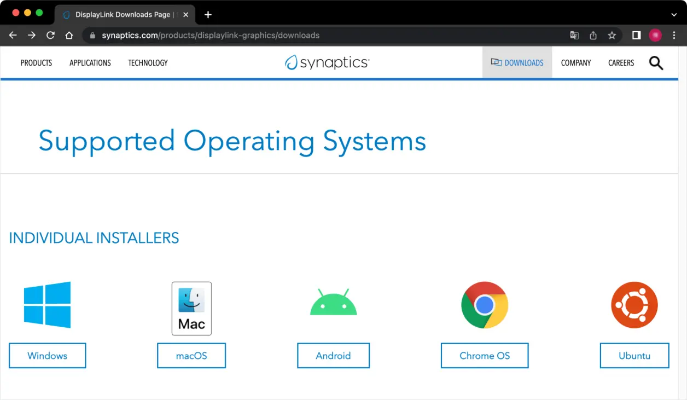This screenshot has height=400, width=687.
Task: Open the Products navigation menu
Action: point(36,63)
